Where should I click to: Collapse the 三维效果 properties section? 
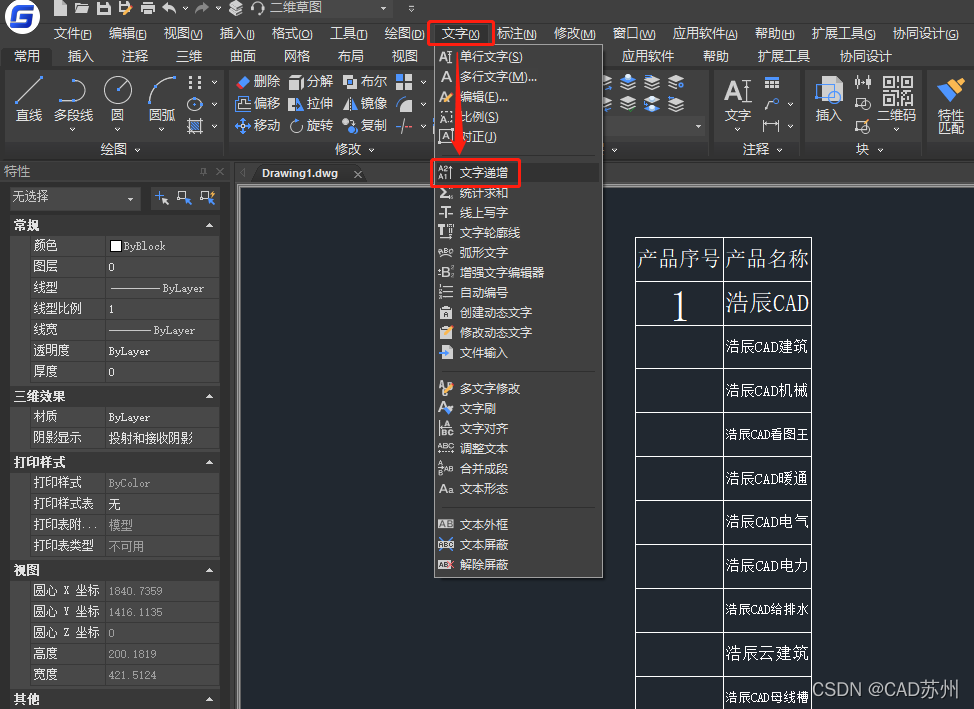click(209, 396)
